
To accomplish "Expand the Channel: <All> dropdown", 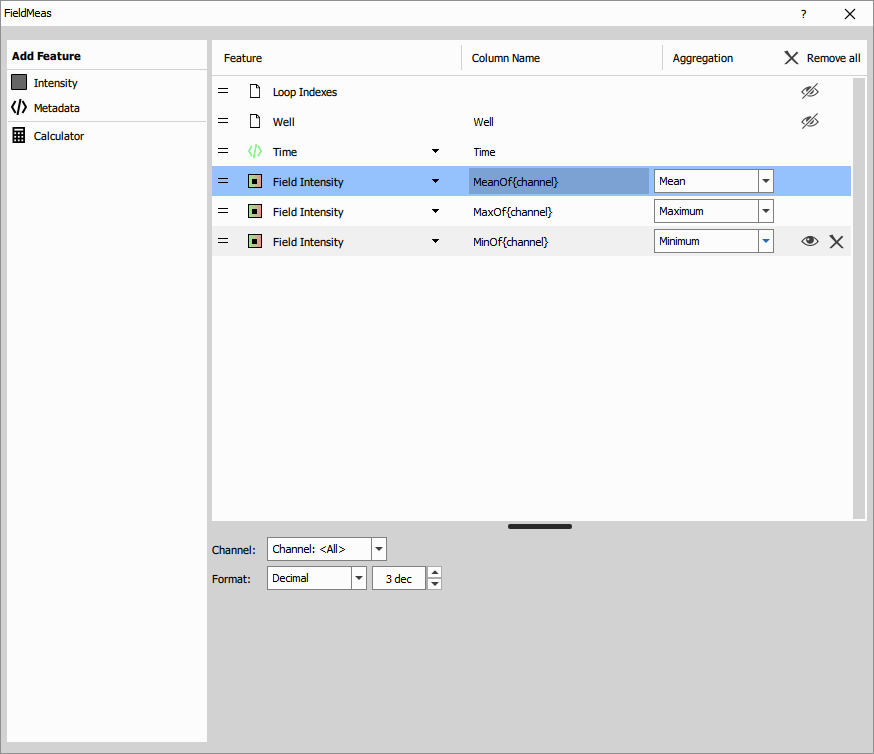I will [379, 549].
